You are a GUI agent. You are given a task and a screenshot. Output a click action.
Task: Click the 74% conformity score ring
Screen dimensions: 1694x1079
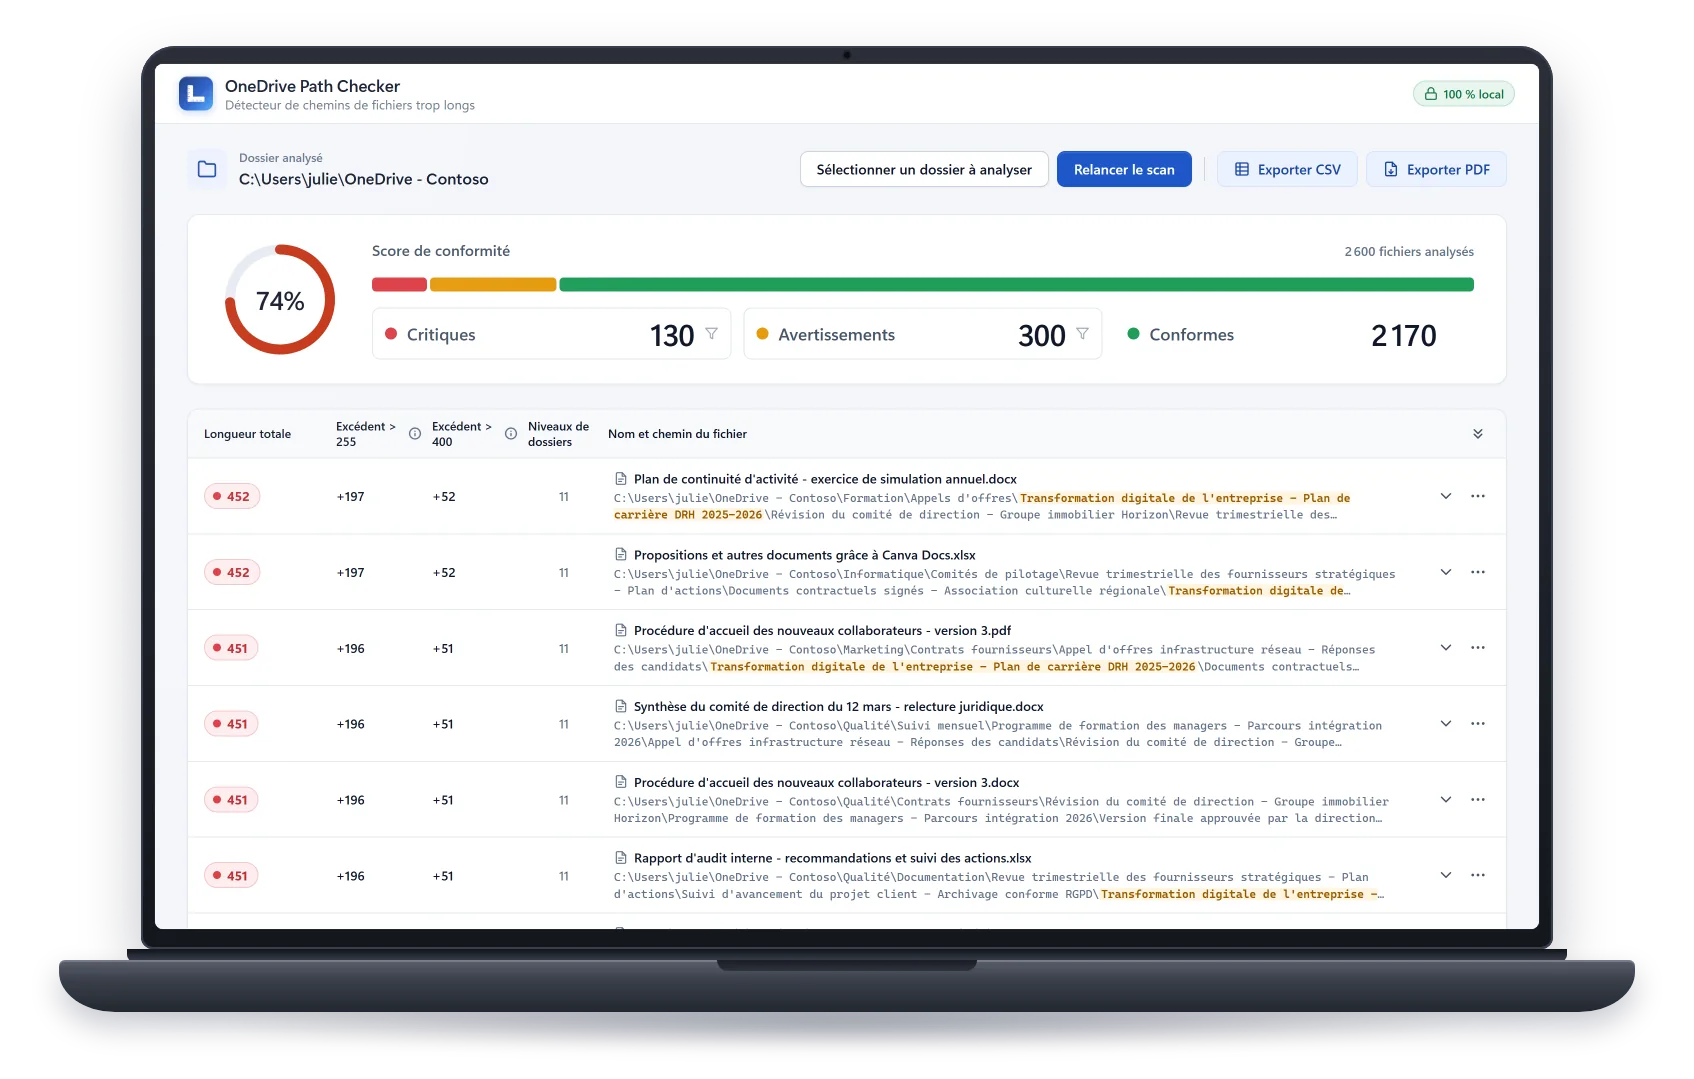click(x=280, y=300)
